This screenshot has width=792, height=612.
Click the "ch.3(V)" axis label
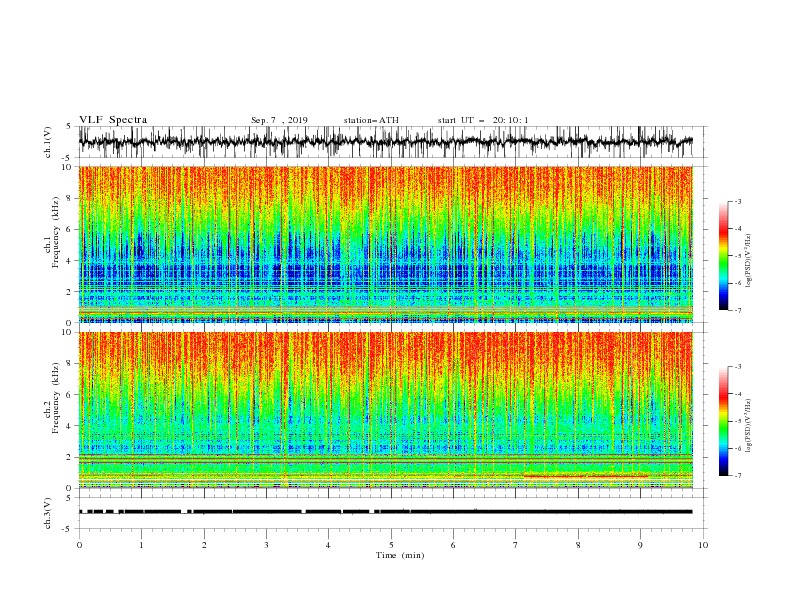point(48,513)
